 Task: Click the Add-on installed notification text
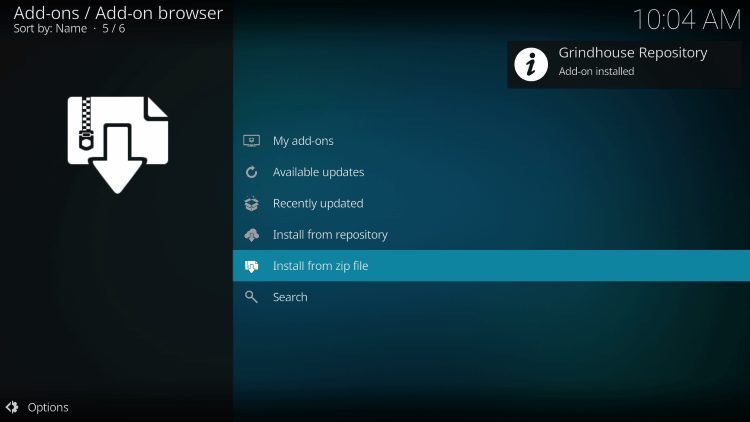[596, 71]
